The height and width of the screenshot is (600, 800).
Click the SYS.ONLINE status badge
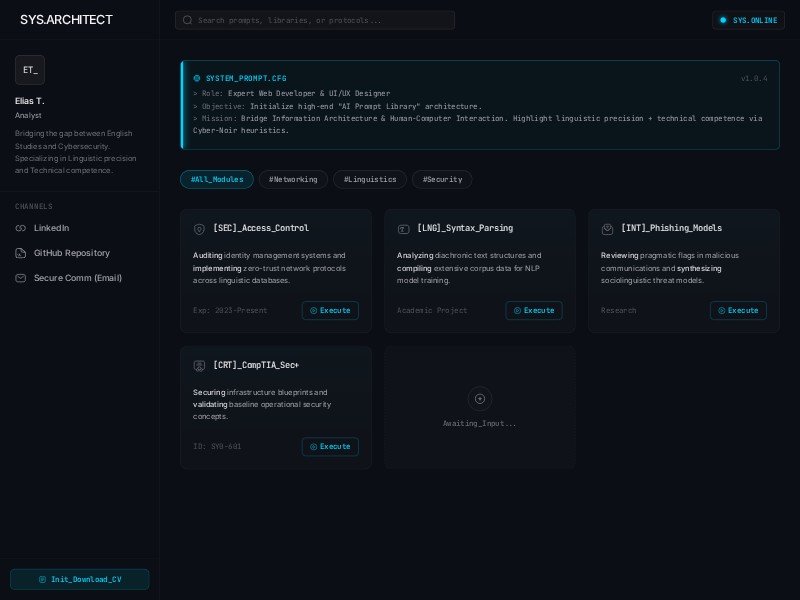(748, 20)
